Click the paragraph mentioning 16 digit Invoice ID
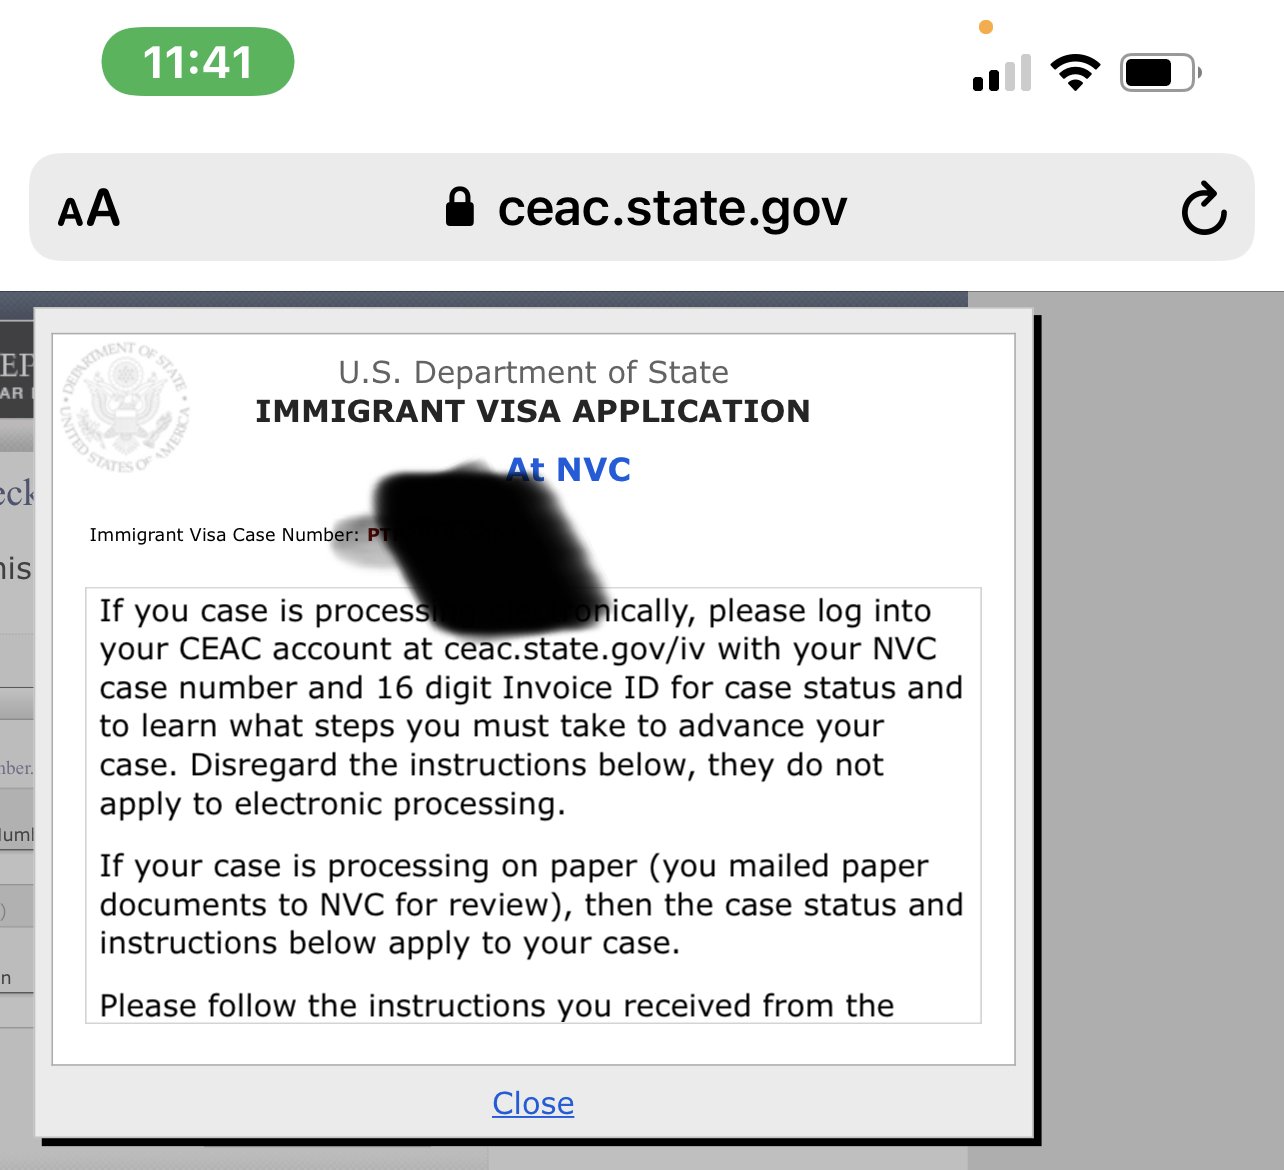Viewport: 1284px width, 1170px height. tap(531, 707)
